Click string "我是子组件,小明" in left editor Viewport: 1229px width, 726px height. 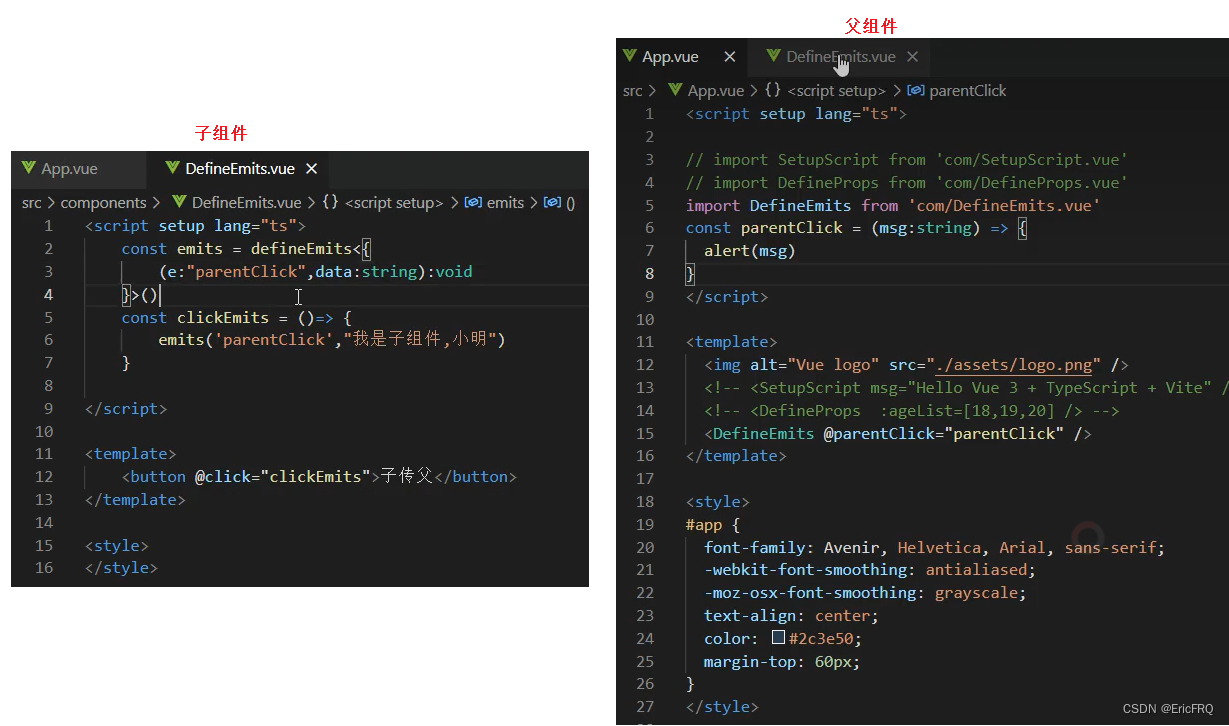coord(420,340)
